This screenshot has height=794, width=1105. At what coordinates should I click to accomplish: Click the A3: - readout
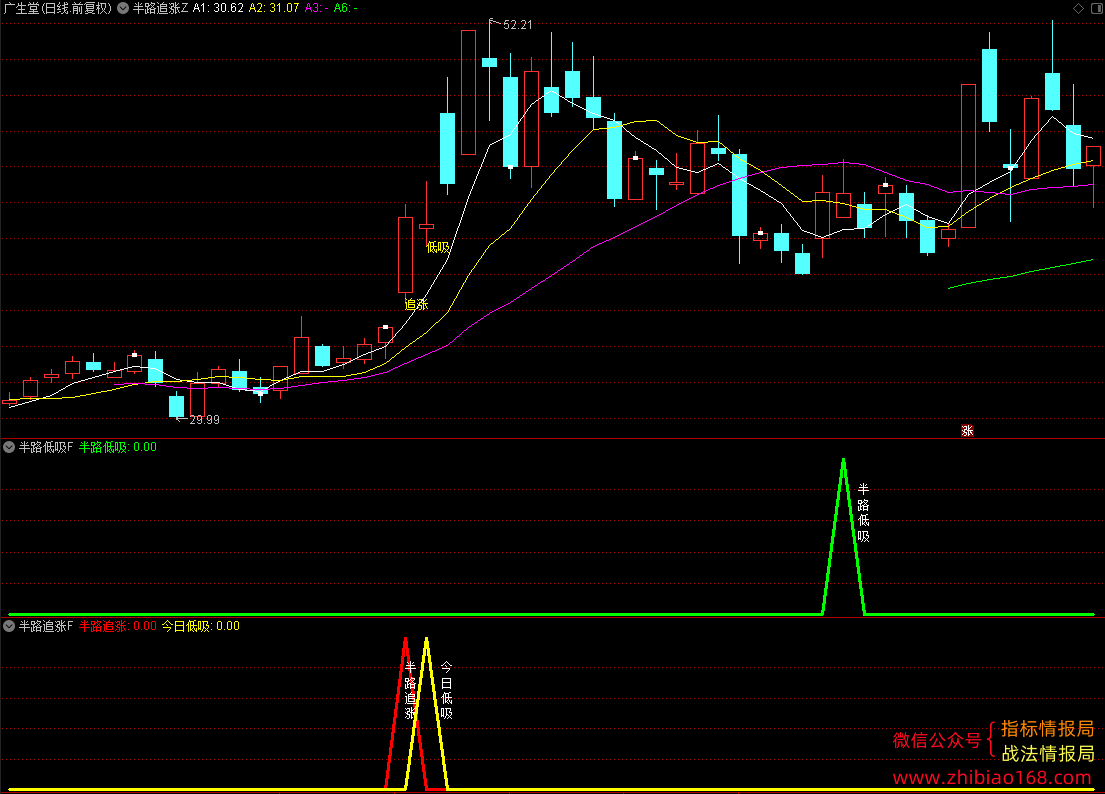click(316, 8)
